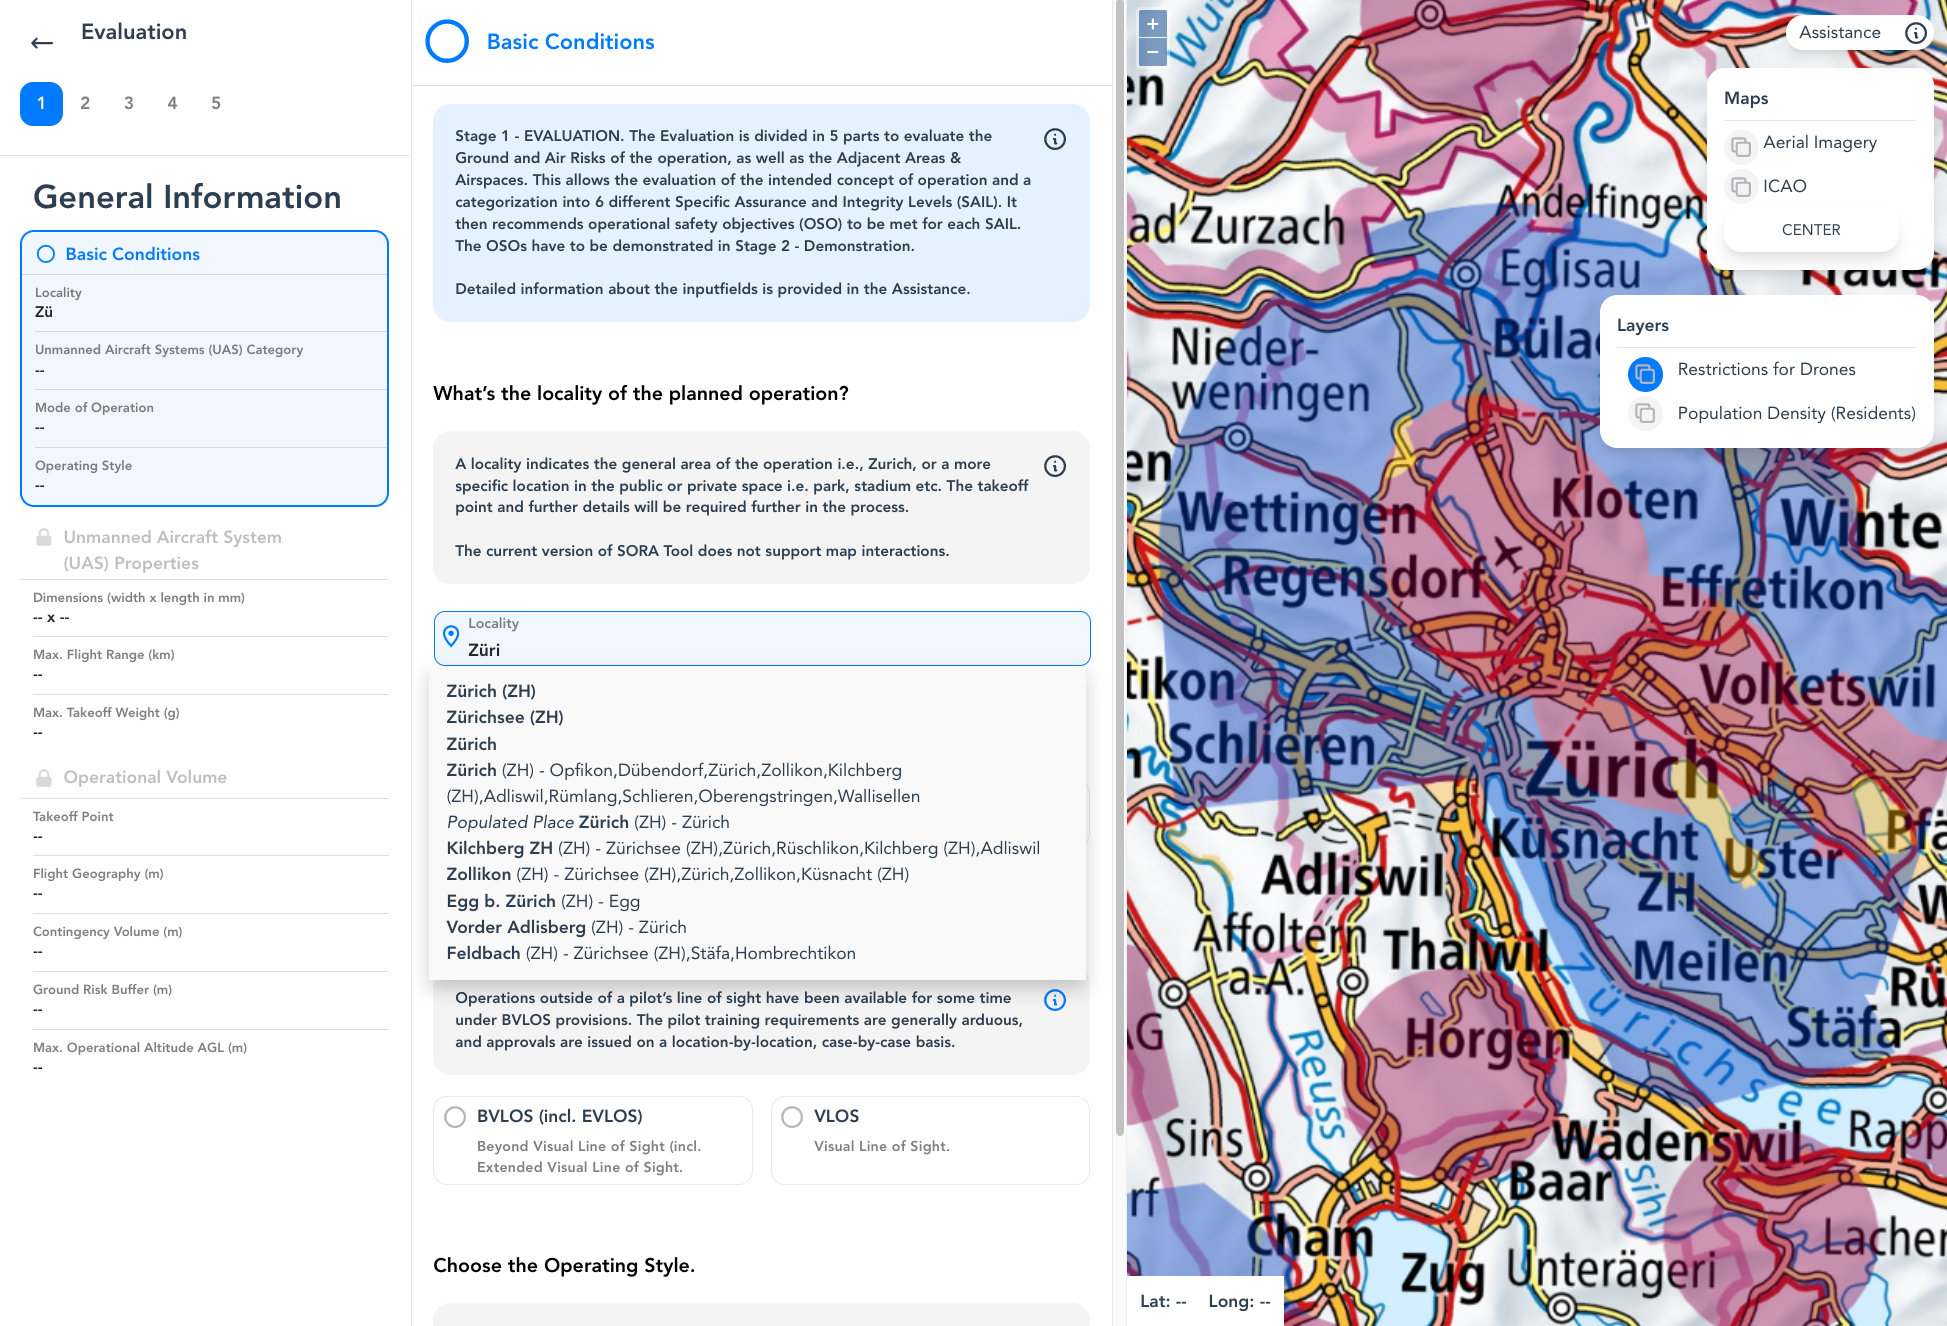Zoom out on the map
The image size is (1947, 1326).
1153,52
